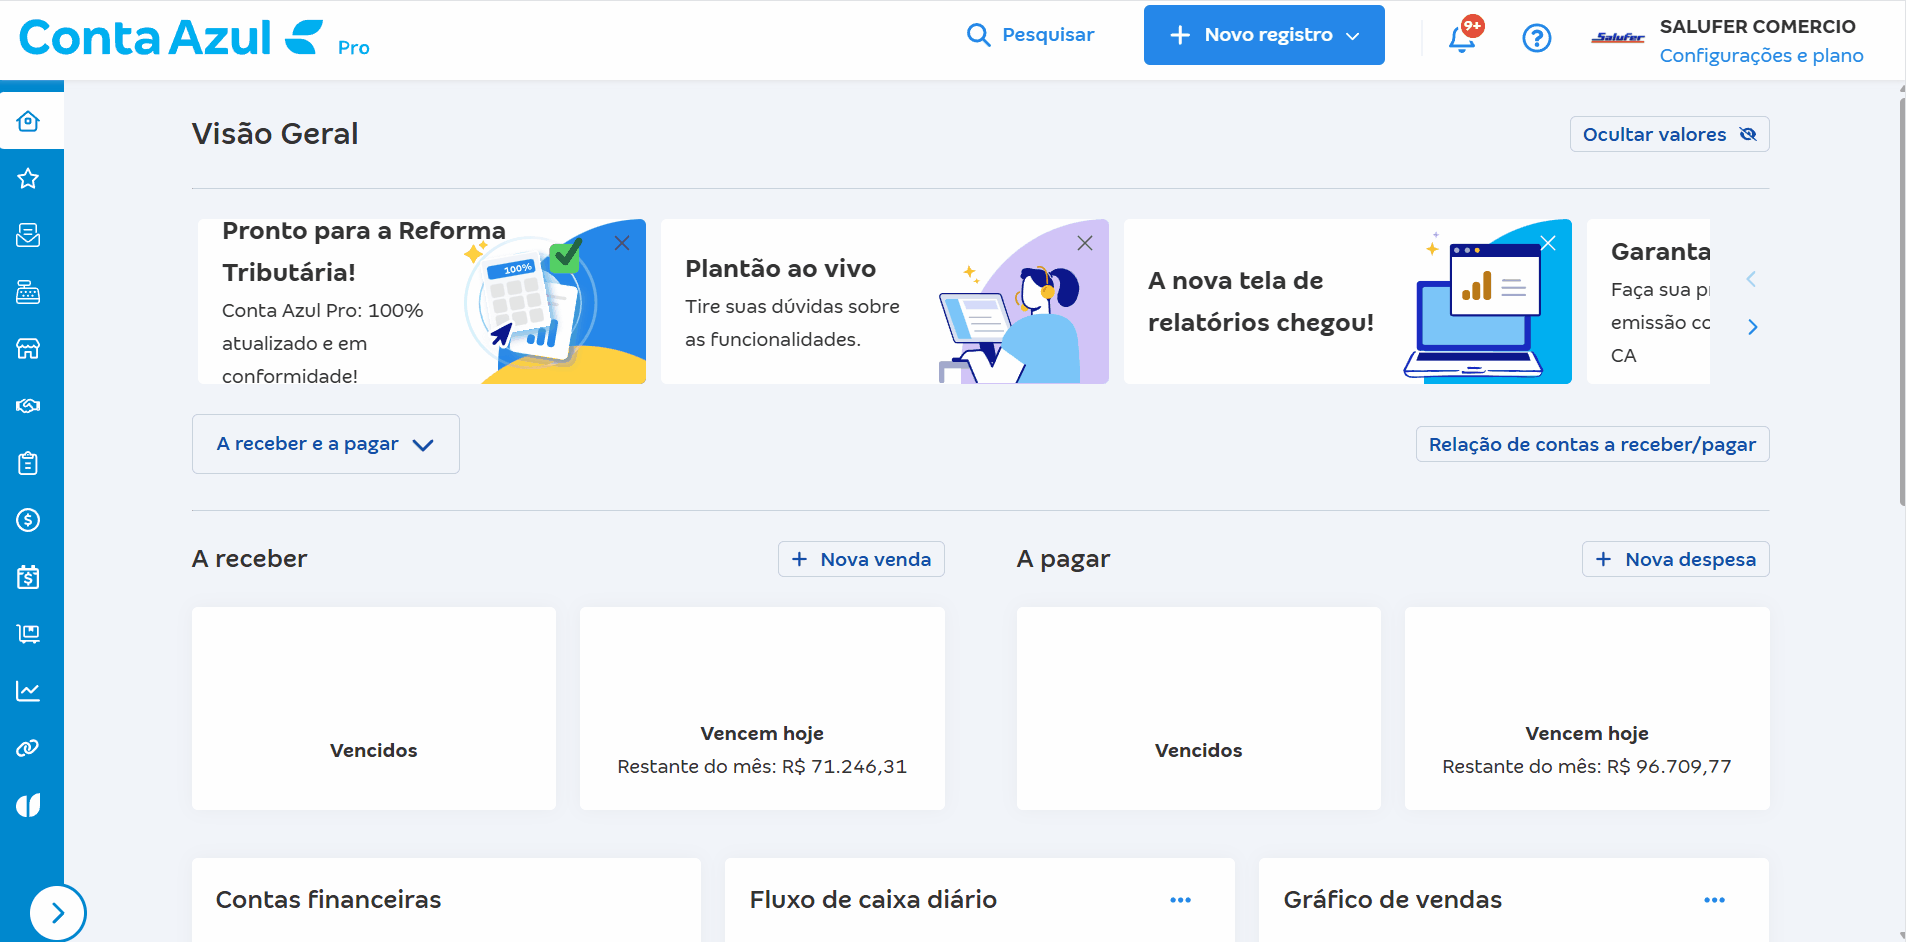Image resolution: width=1906 pixels, height=942 pixels.
Task: Open the envelope inbox icon in sidebar
Action: point(28,235)
